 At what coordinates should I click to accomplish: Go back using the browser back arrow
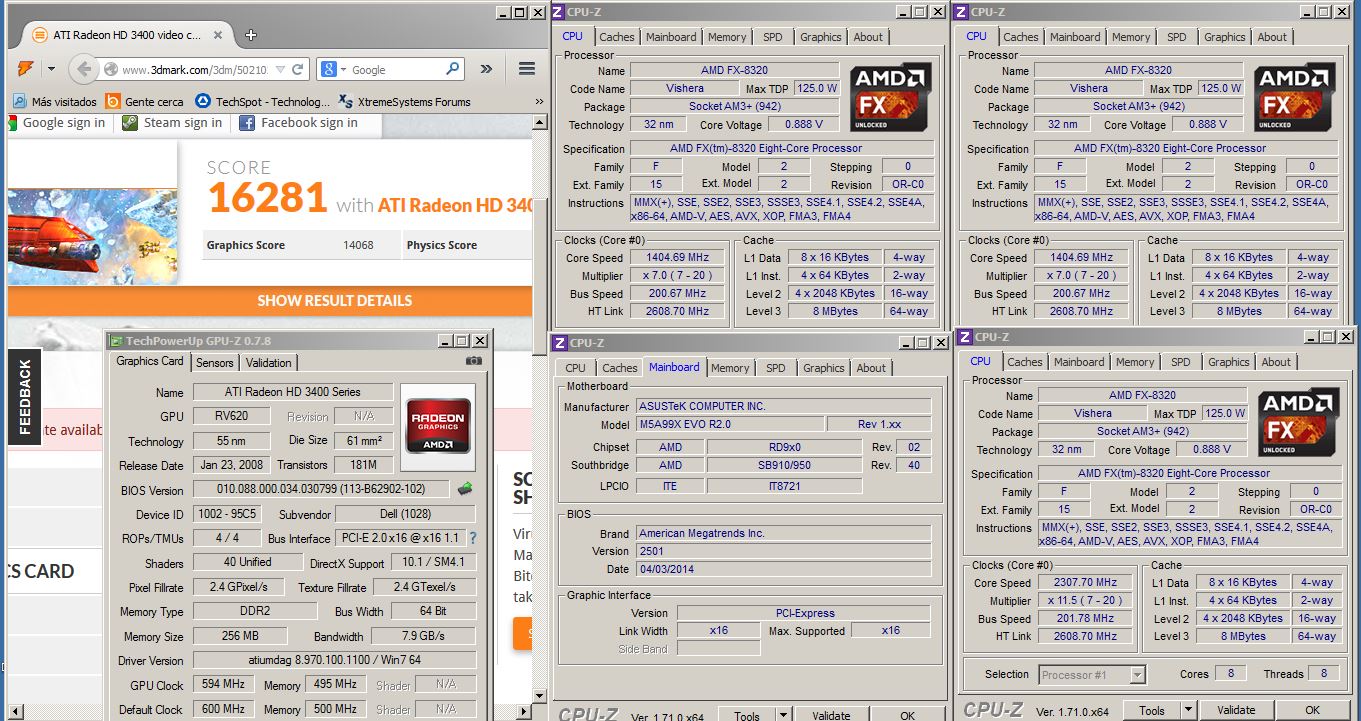[x=82, y=69]
